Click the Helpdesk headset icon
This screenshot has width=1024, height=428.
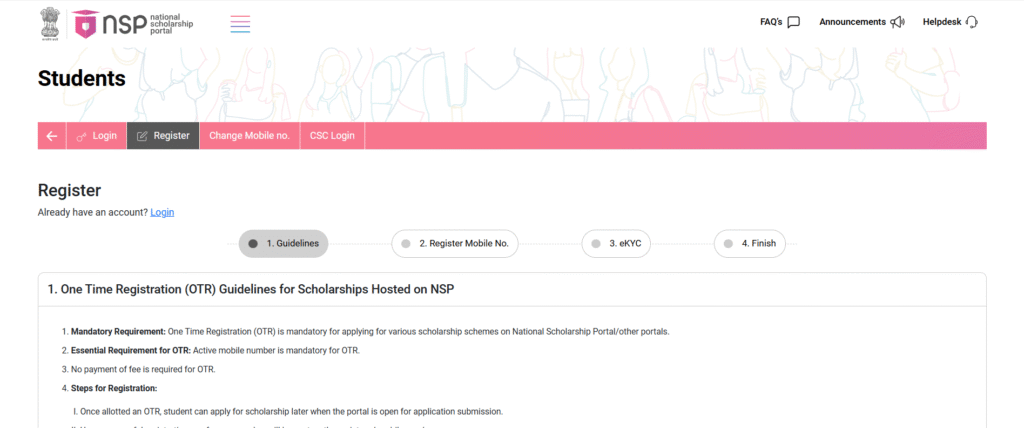click(972, 22)
